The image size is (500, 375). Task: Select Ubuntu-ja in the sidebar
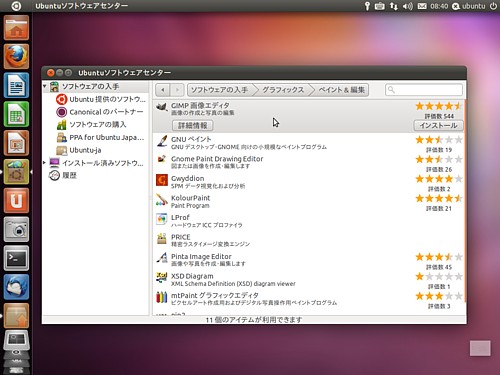pos(79,150)
